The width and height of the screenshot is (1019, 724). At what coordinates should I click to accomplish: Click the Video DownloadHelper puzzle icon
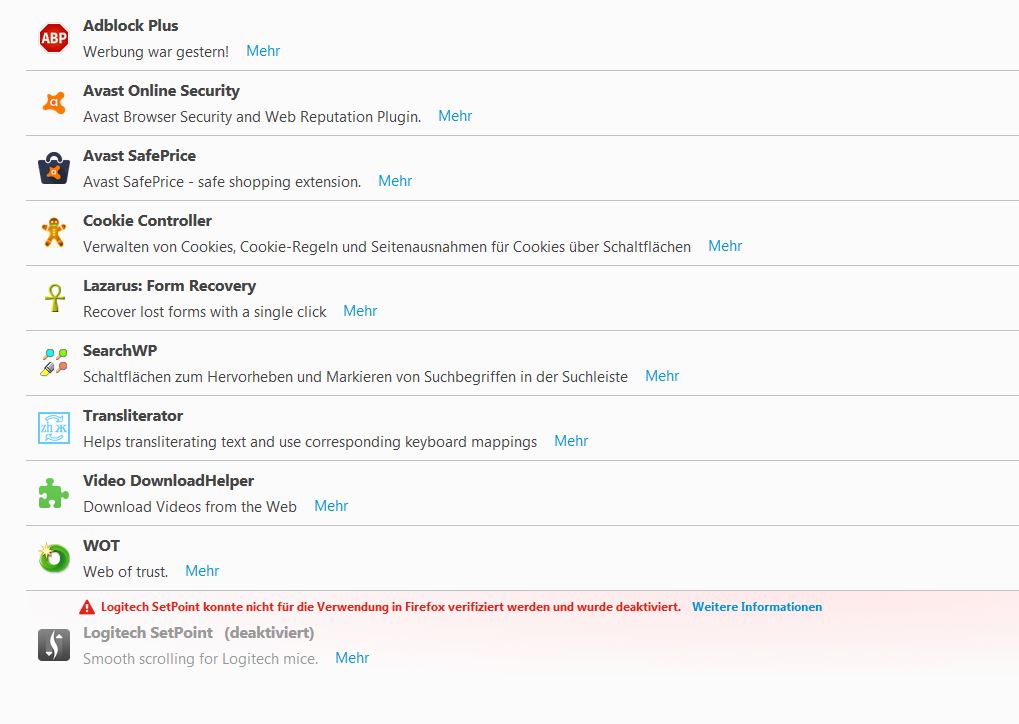click(54, 493)
